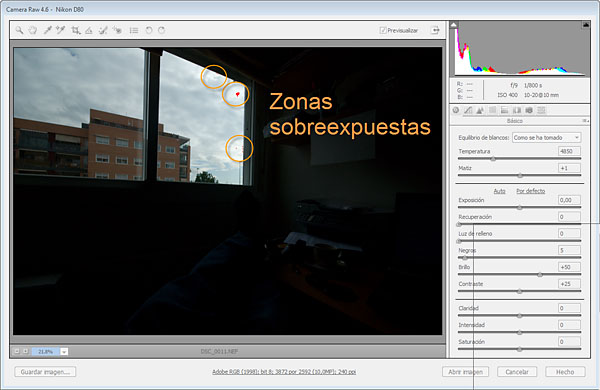Click the Negros slider handle
600x390 pixels.
[x=465, y=258]
